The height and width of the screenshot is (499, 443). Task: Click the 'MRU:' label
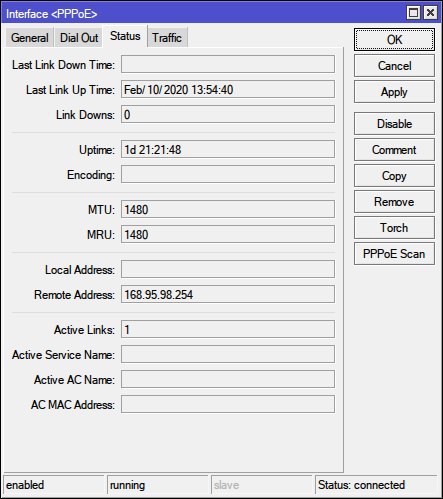pyautogui.click(x=101, y=235)
